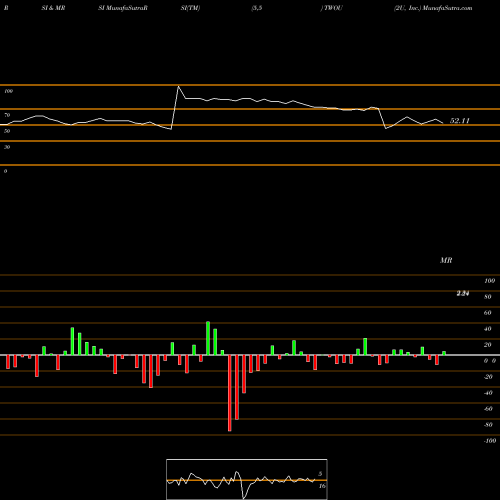
Task: Open the mini overview chart thumbnail
Action: (247, 479)
